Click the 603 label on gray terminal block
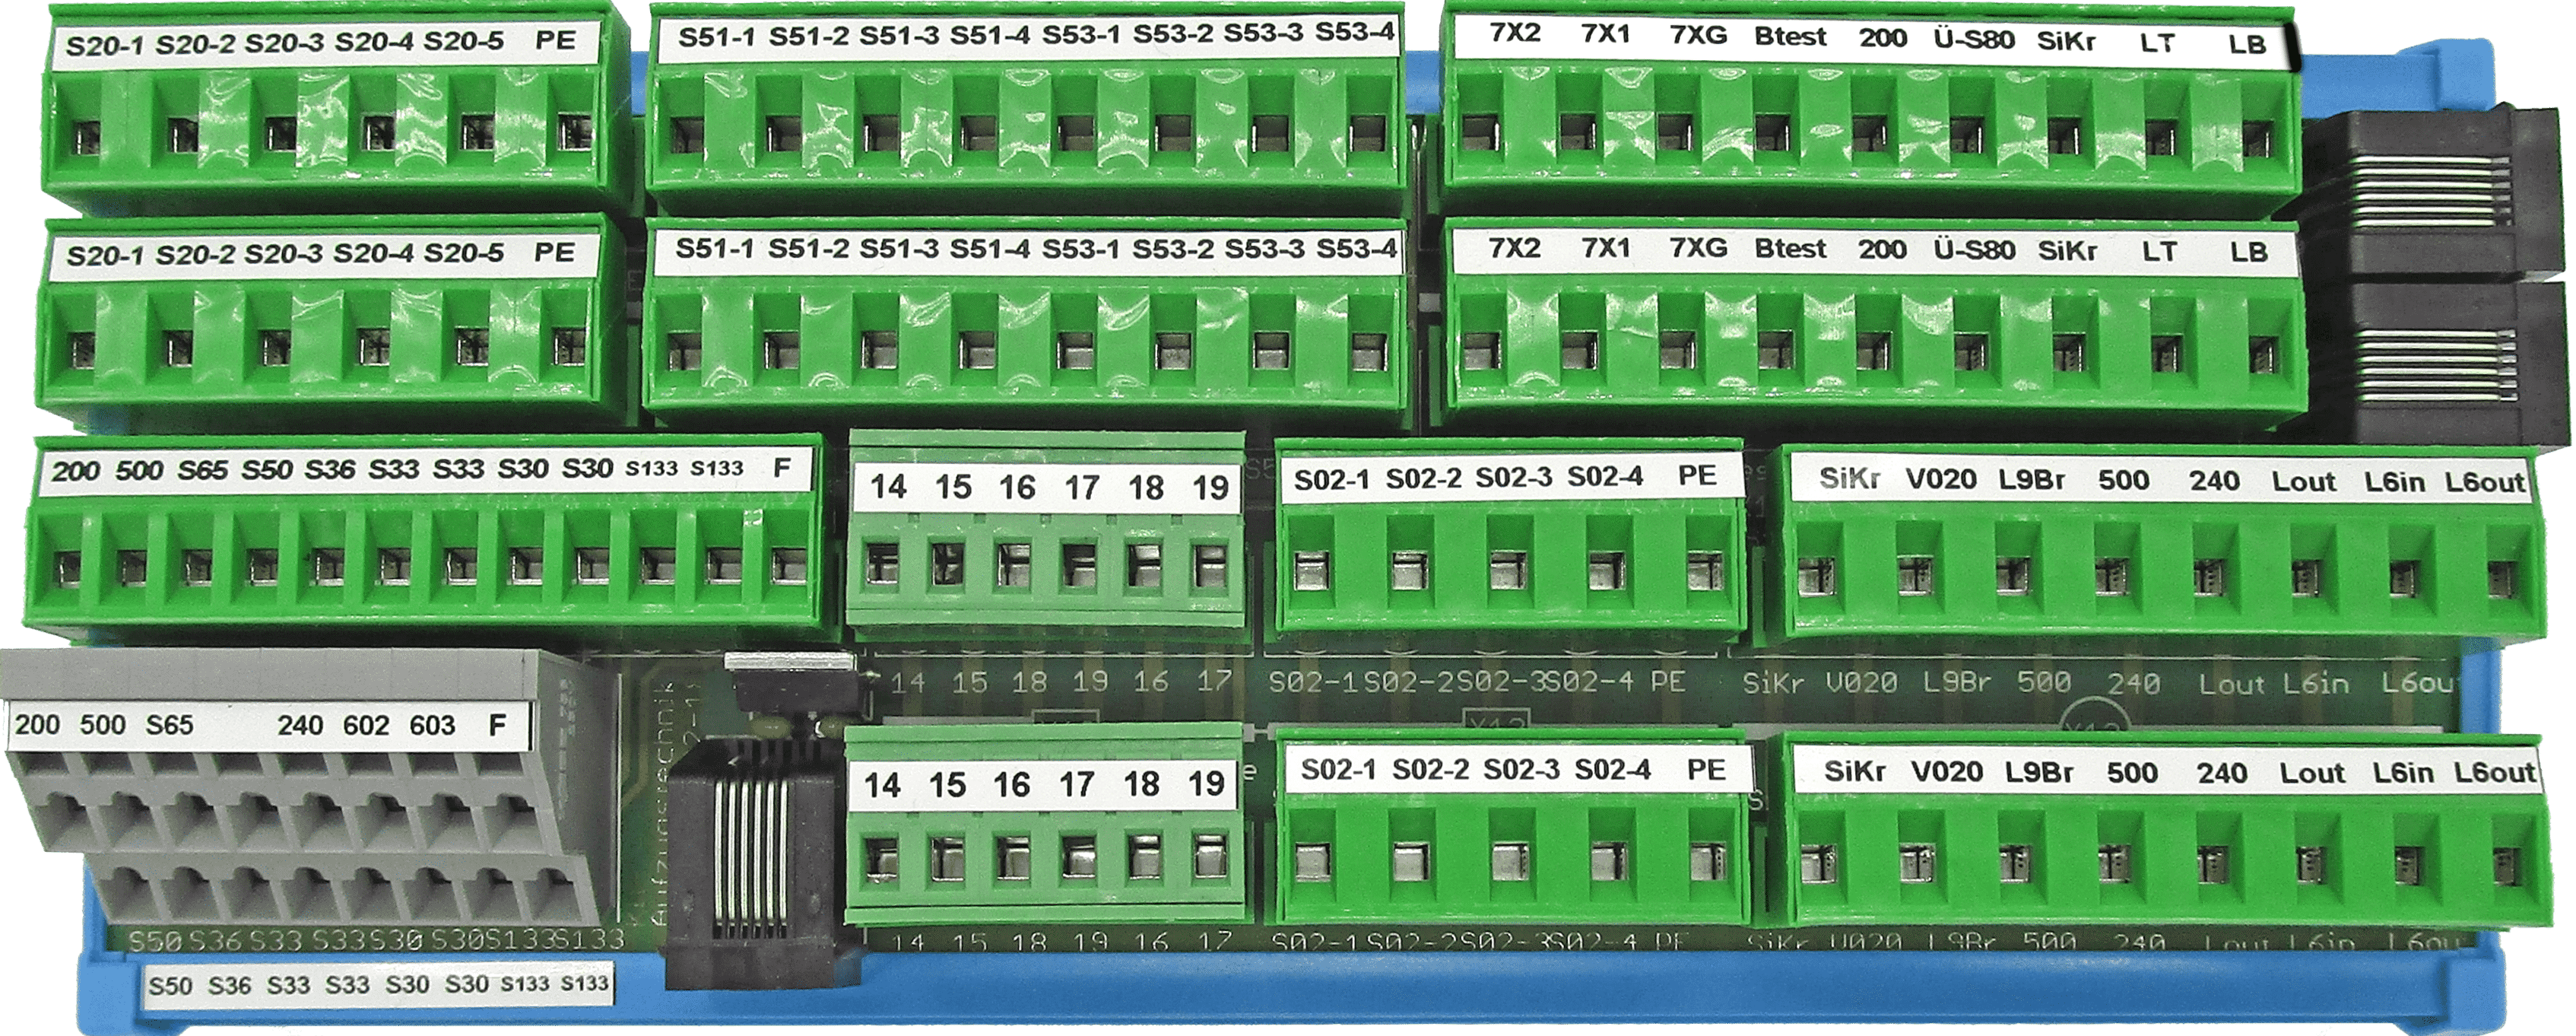 click(x=432, y=725)
